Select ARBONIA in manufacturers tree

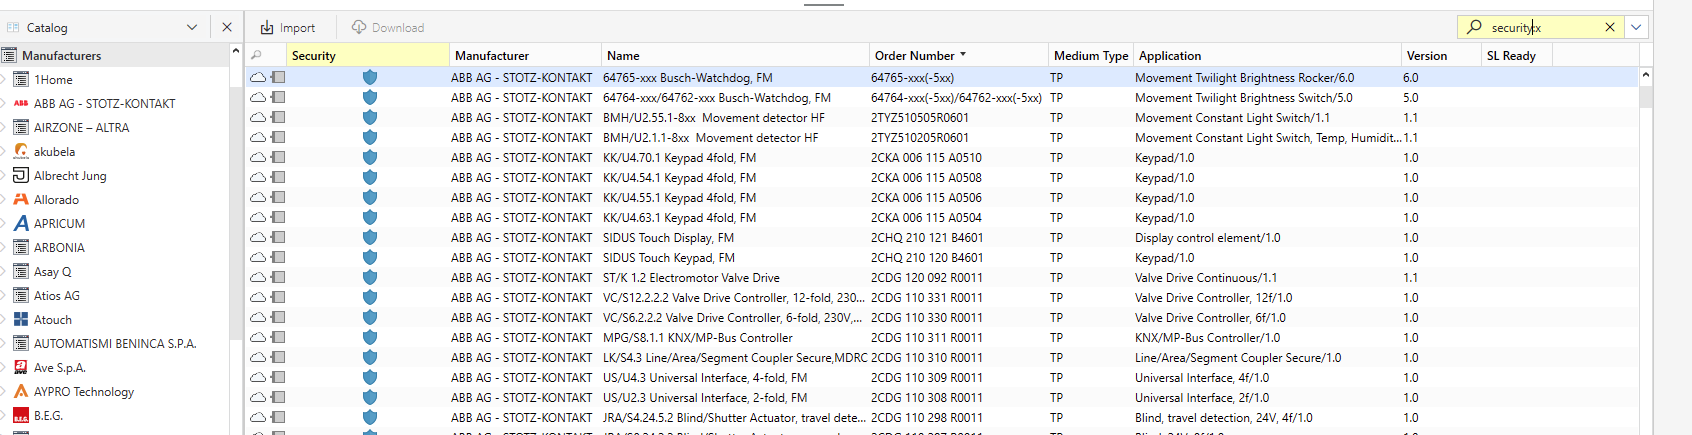tap(59, 248)
